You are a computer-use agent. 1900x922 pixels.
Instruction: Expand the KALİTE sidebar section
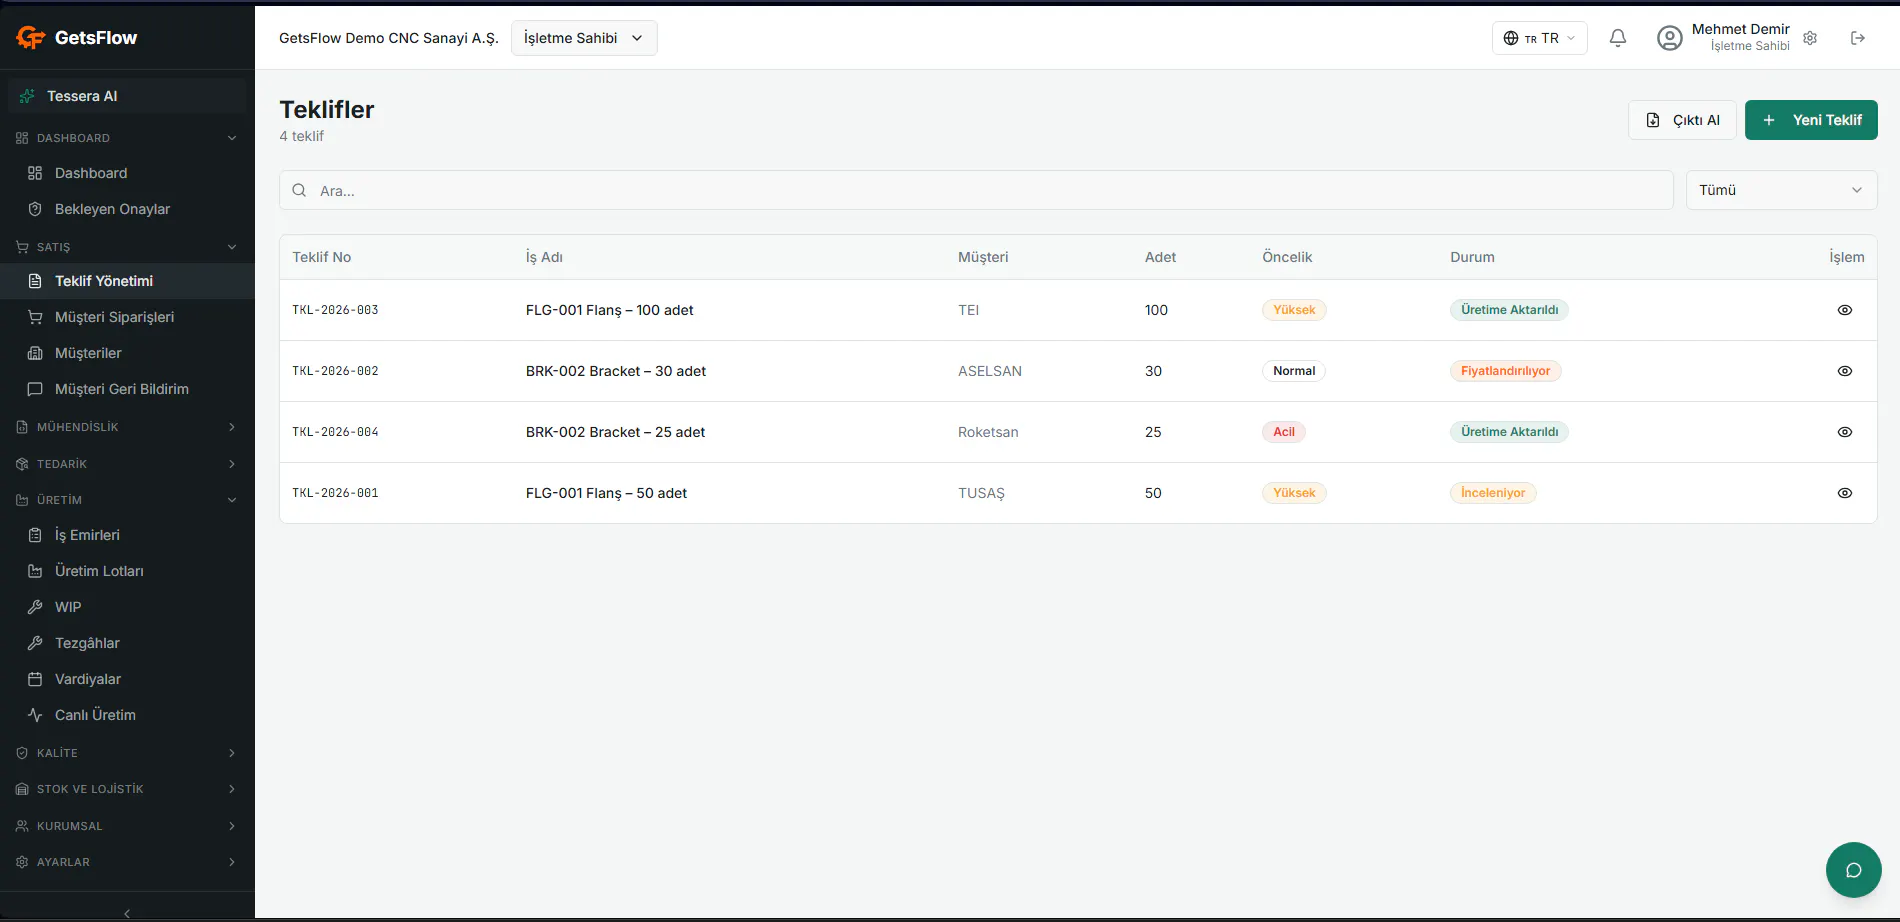point(127,753)
